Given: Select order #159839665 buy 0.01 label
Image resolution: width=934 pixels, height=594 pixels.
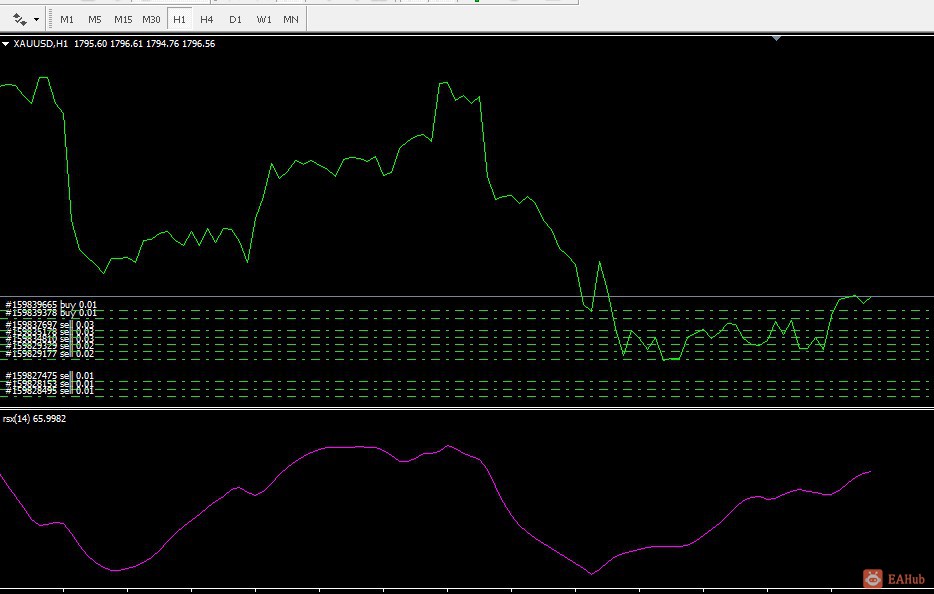Looking at the screenshot, I should click(x=51, y=304).
